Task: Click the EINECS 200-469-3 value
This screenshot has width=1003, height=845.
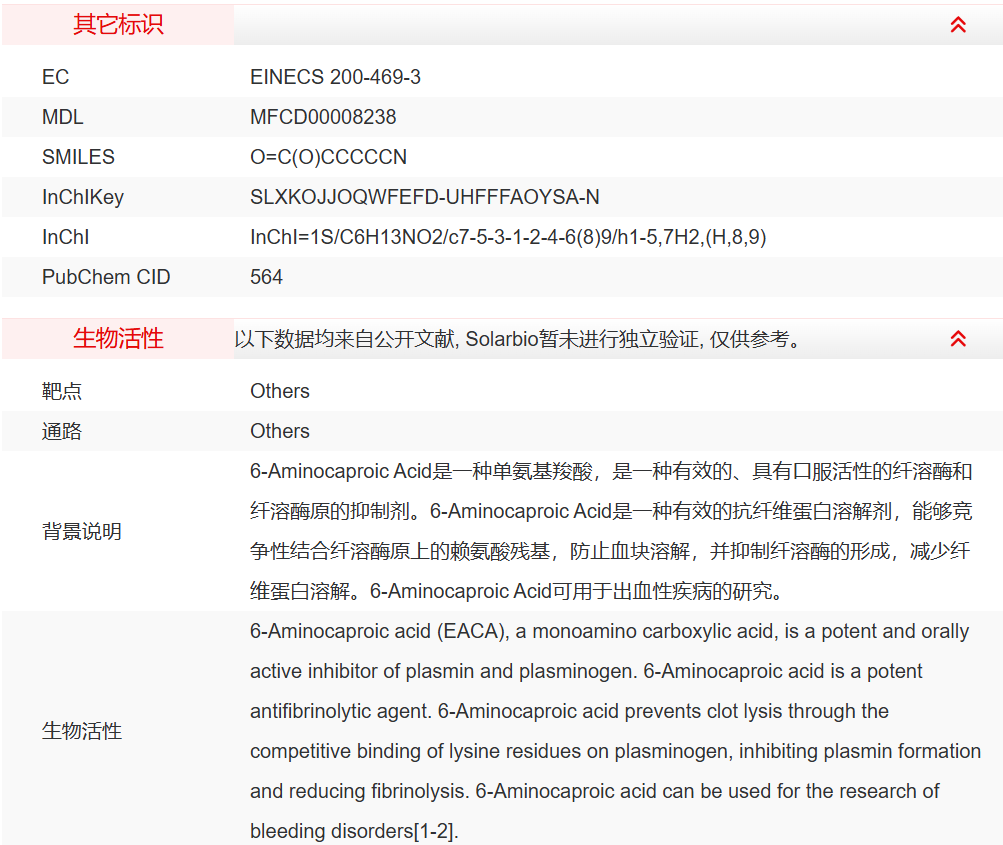Action: click(x=336, y=77)
